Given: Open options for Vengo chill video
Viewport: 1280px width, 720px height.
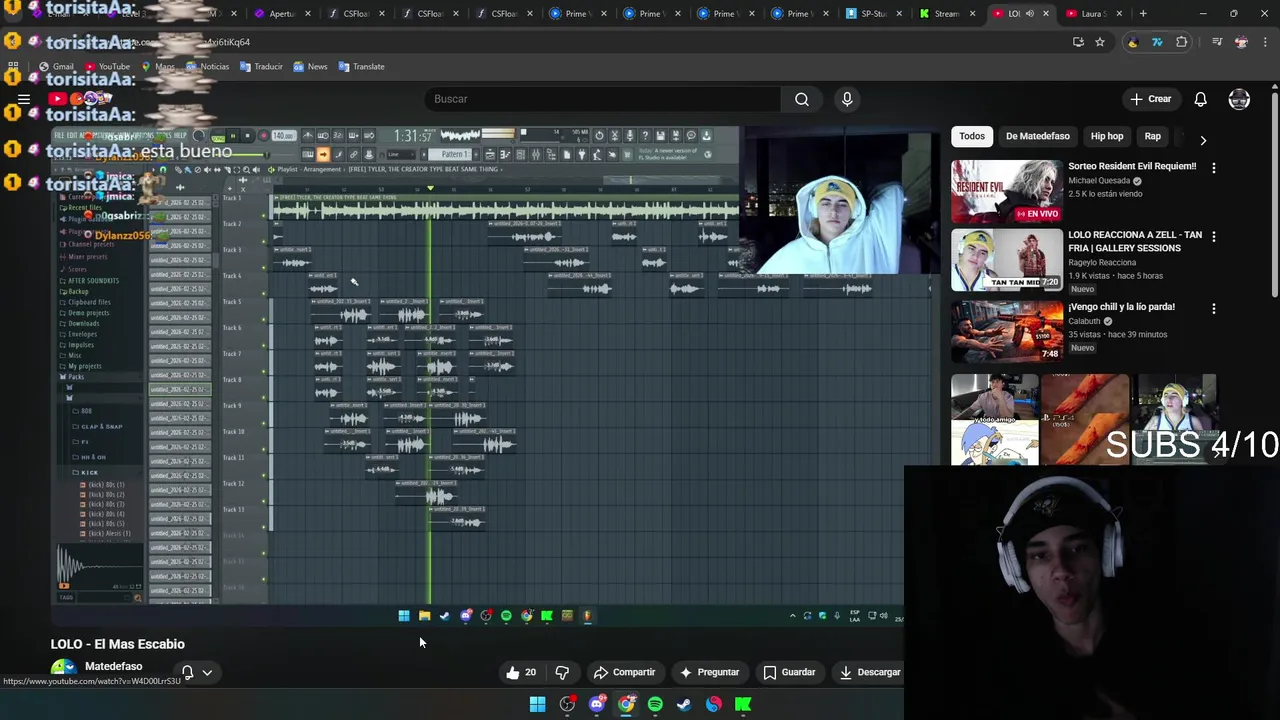Looking at the screenshot, I should [x=1214, y=309].
